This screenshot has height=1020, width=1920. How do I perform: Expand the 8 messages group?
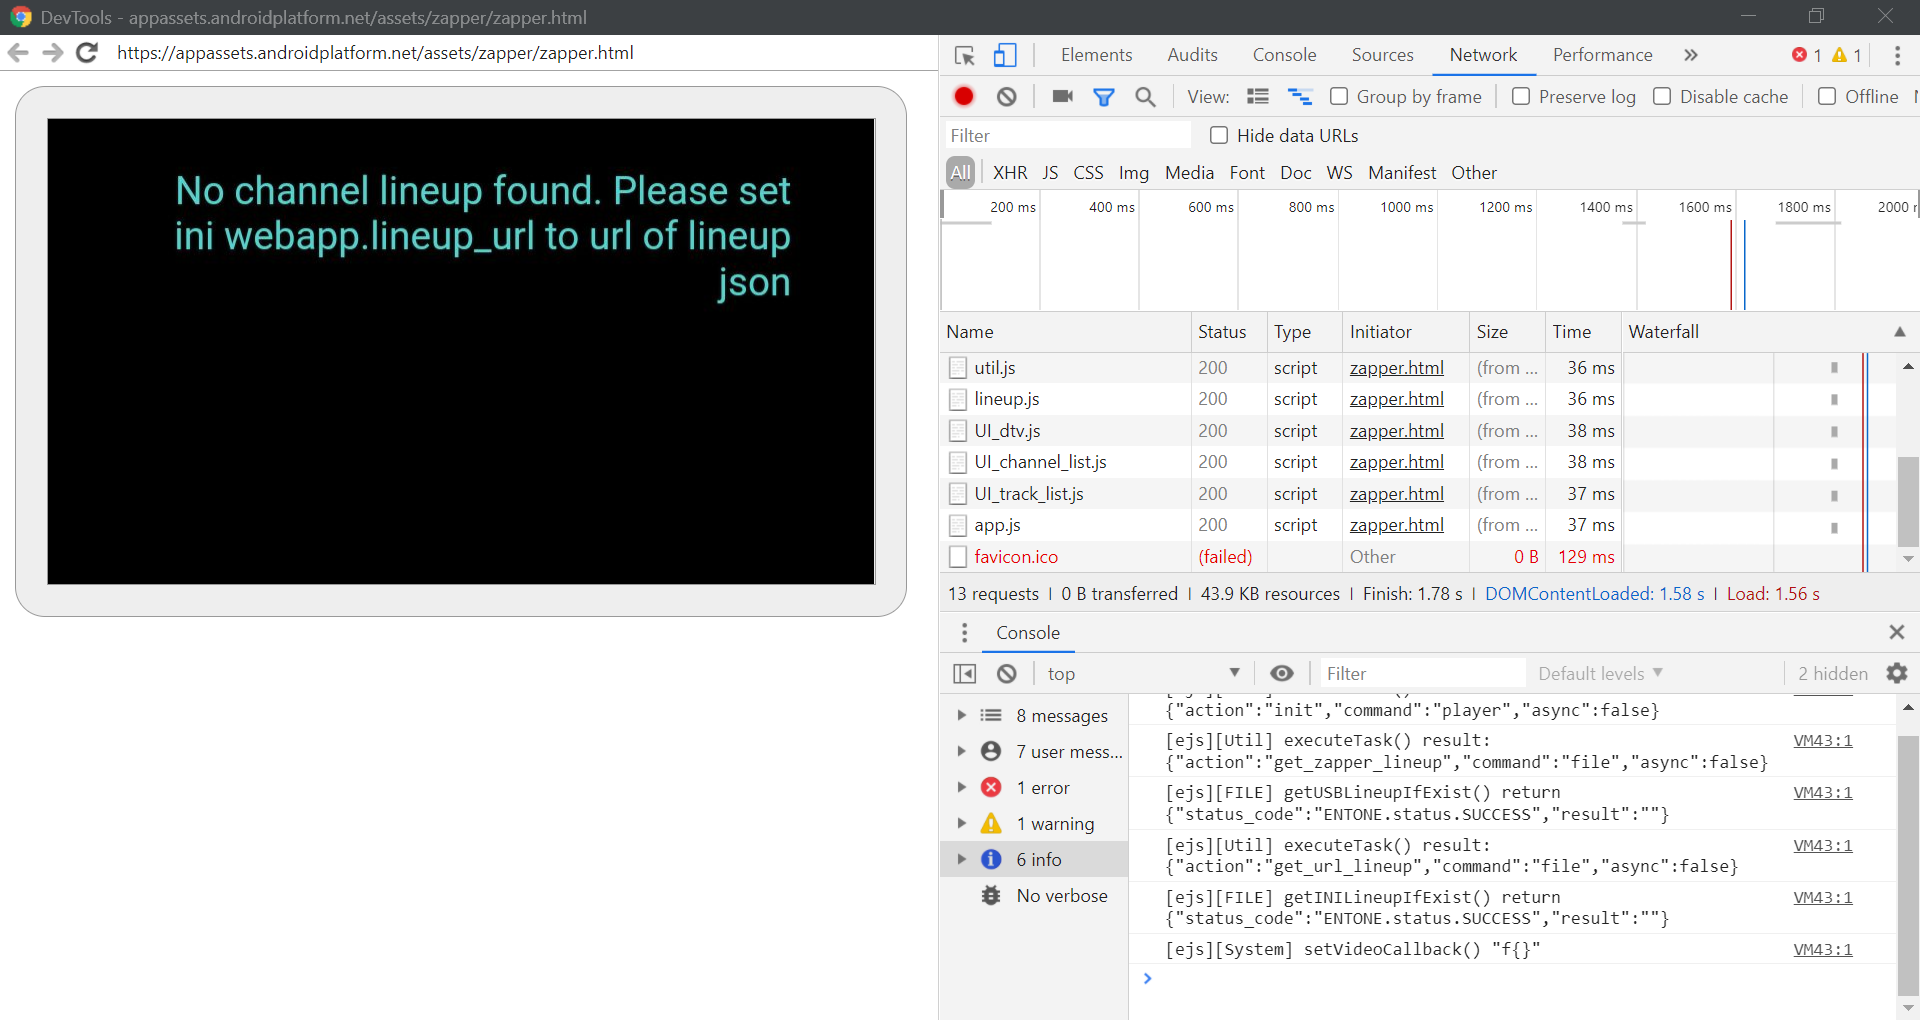961,716
